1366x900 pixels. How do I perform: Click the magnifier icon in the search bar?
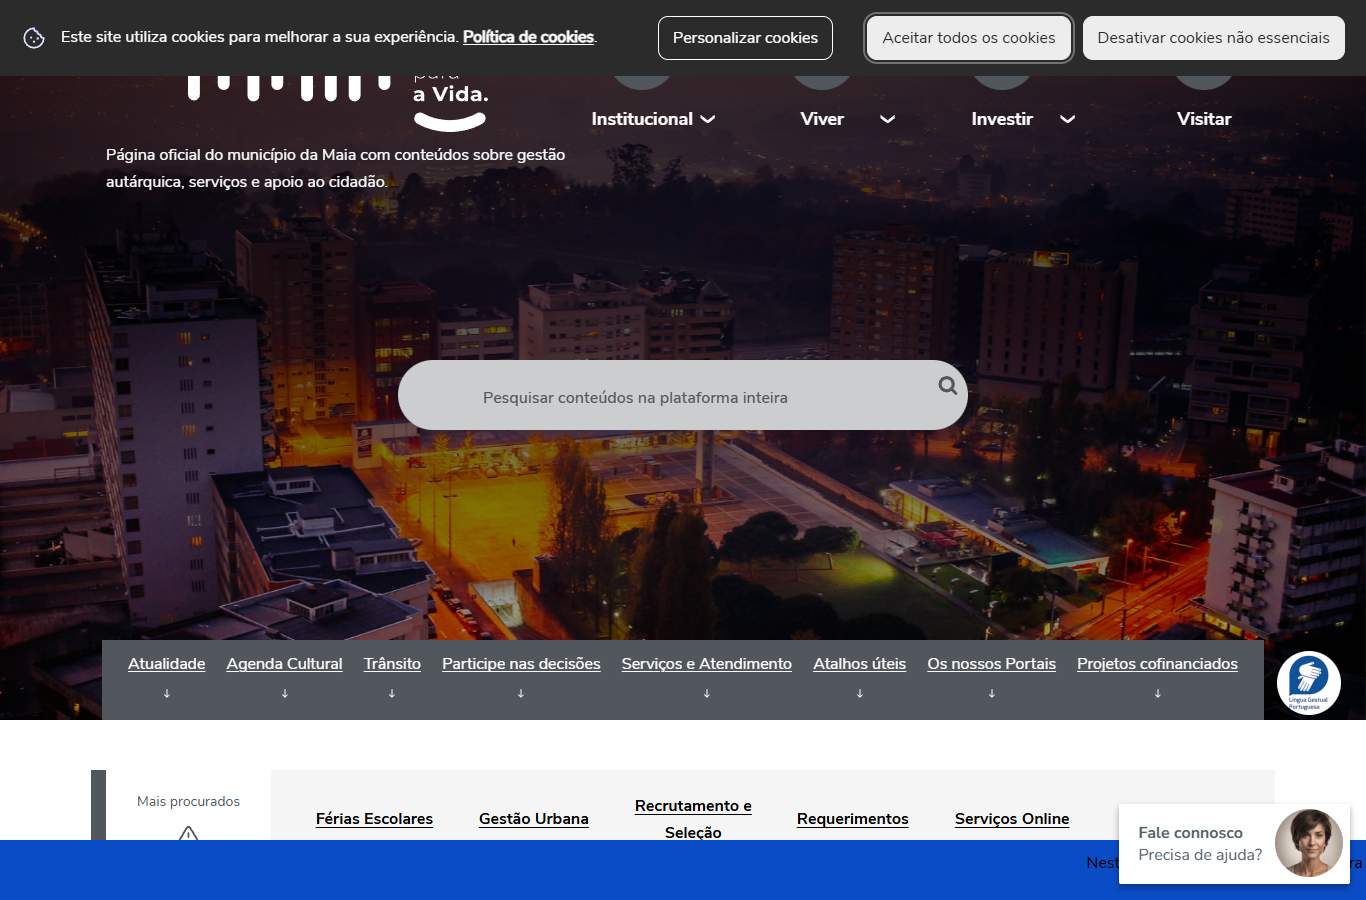[947, 386]
